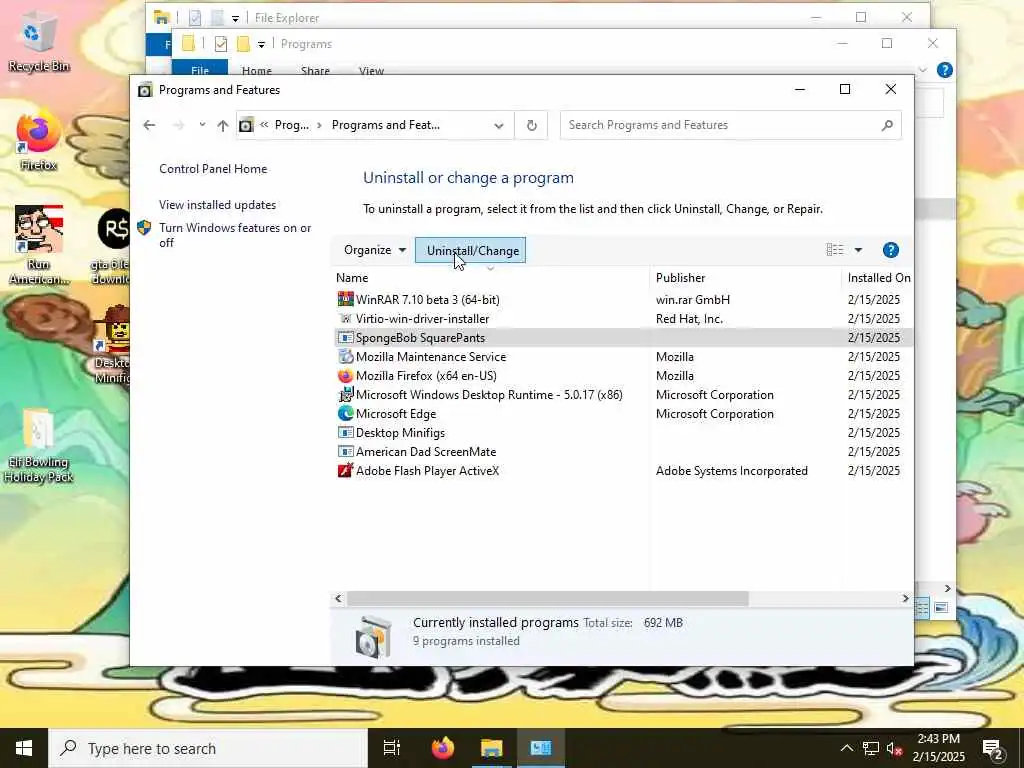The image size is (1024, 768).
Task: Click the Desktop Minifigs list icon
Action: coord(345,432)
